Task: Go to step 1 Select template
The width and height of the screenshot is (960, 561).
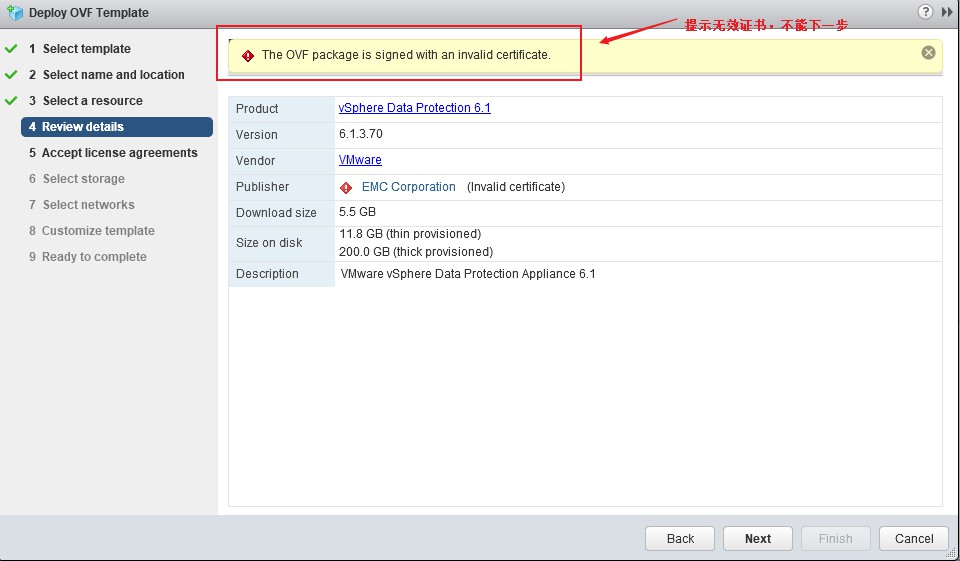Action: 80,49
